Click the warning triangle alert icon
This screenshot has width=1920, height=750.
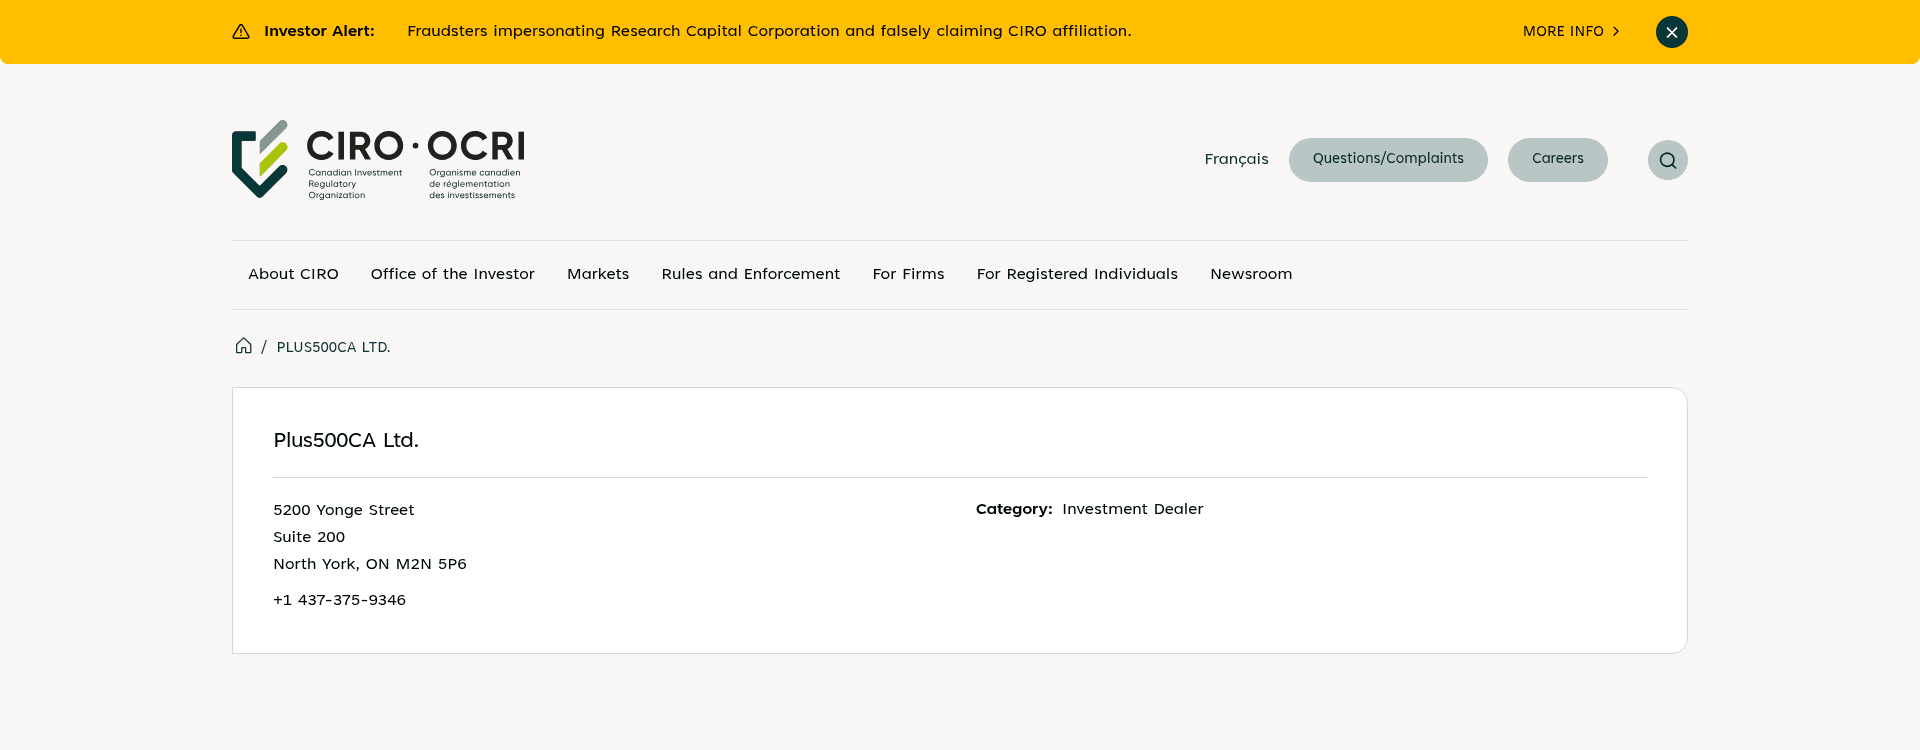coord(241,32)
